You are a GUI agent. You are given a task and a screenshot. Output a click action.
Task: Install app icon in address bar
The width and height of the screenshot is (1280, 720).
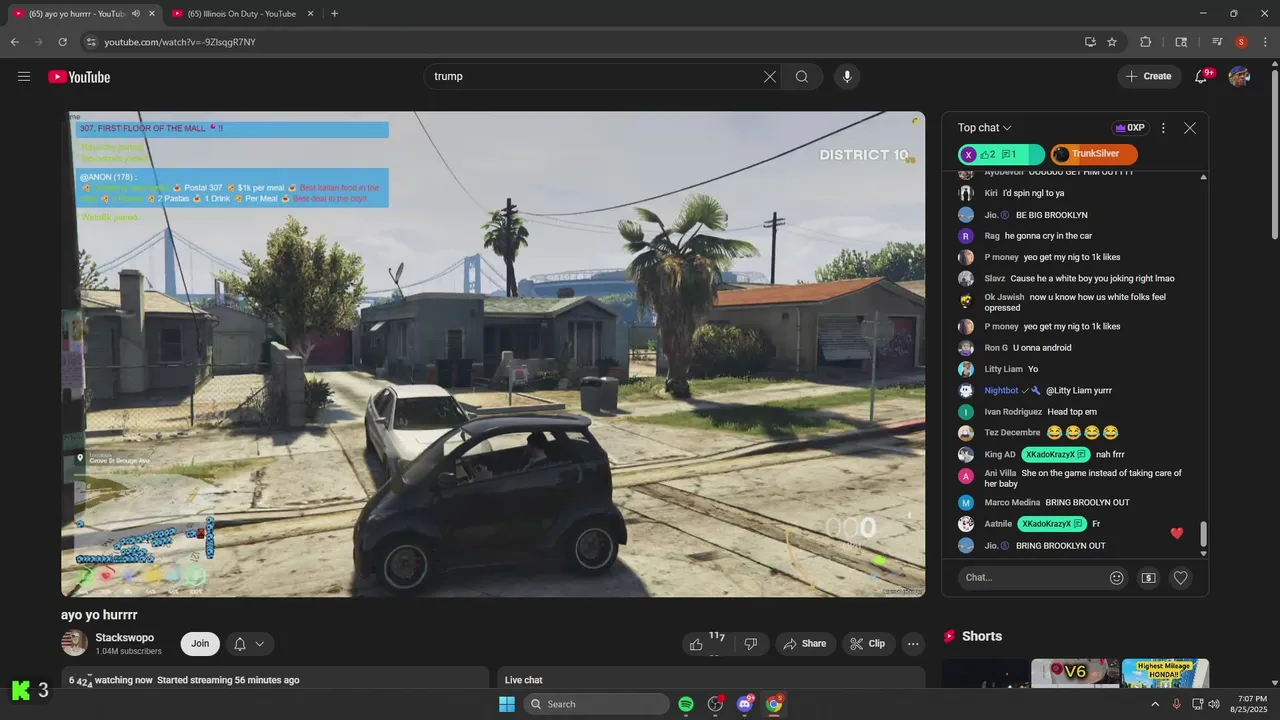[1090, 42]
